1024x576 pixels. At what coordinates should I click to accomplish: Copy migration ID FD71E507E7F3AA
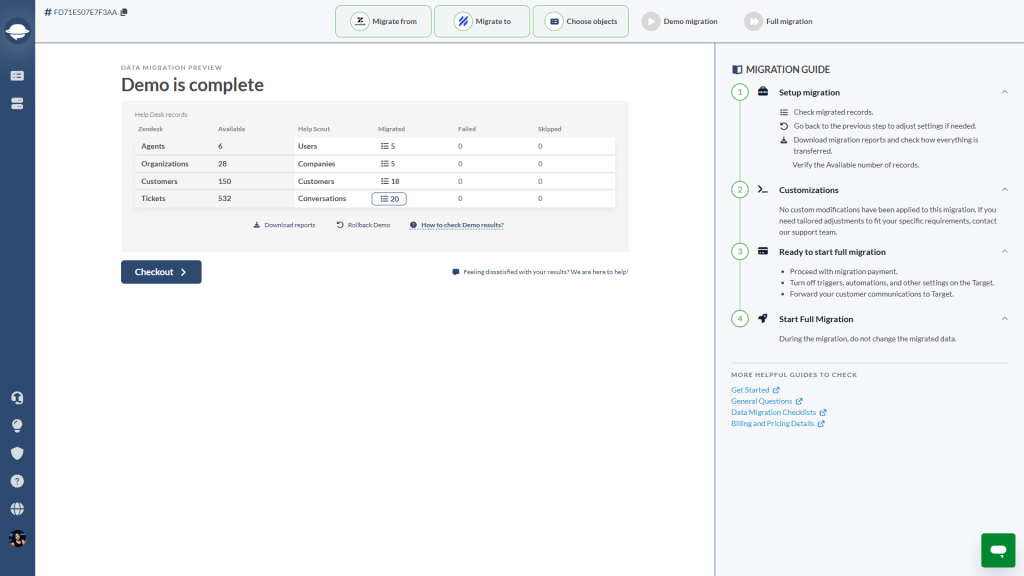tap(124, 12)
